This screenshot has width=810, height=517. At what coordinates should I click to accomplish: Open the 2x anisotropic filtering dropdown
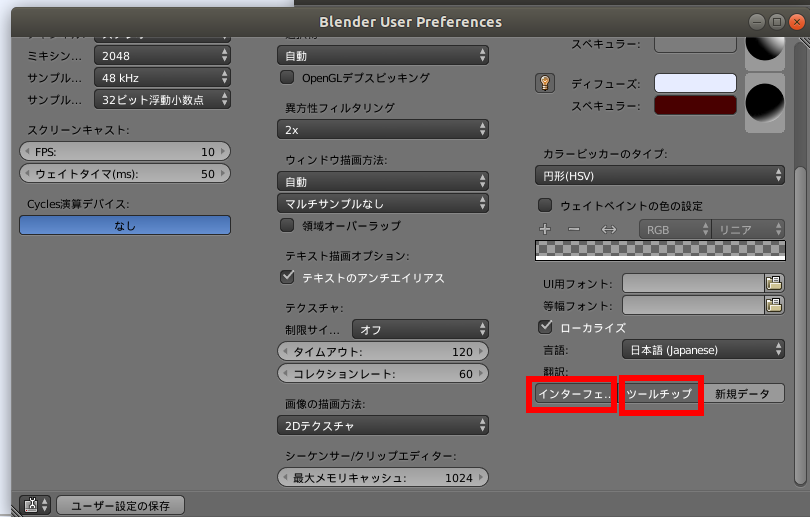coord(383,130)
